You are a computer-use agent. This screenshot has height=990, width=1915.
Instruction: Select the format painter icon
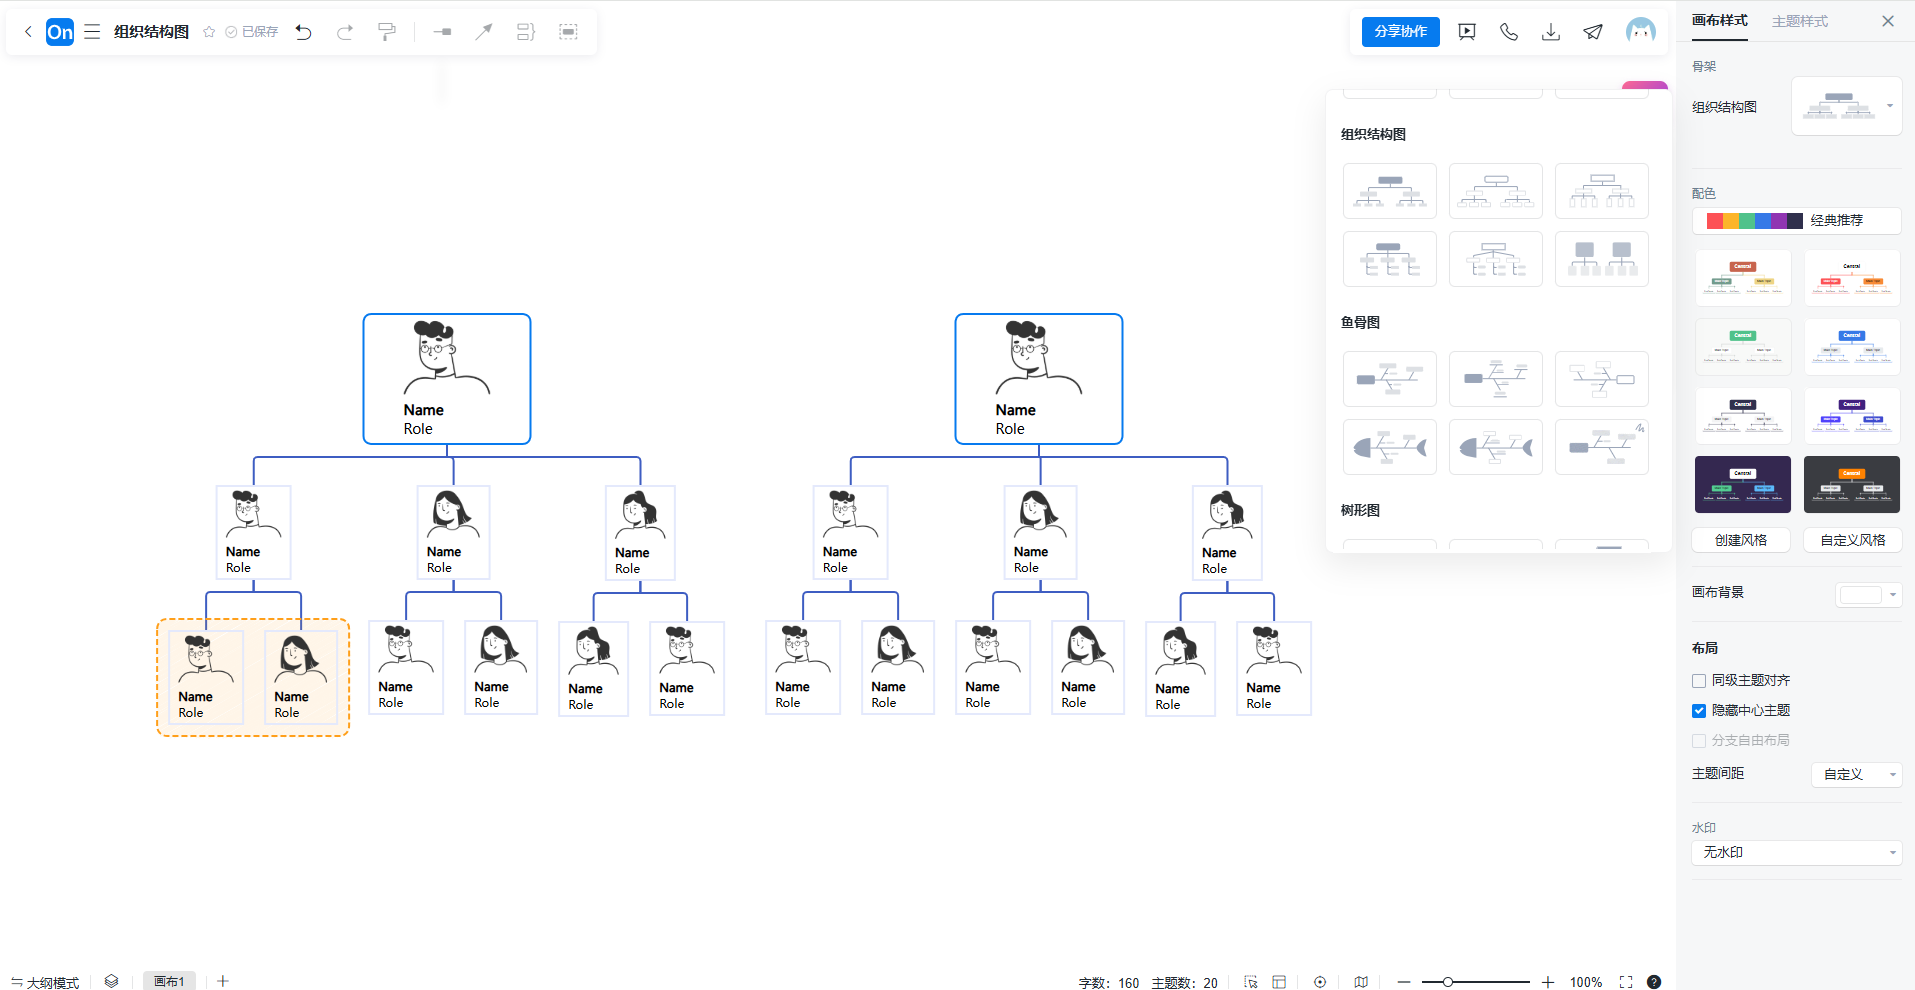tap(387, 32)
